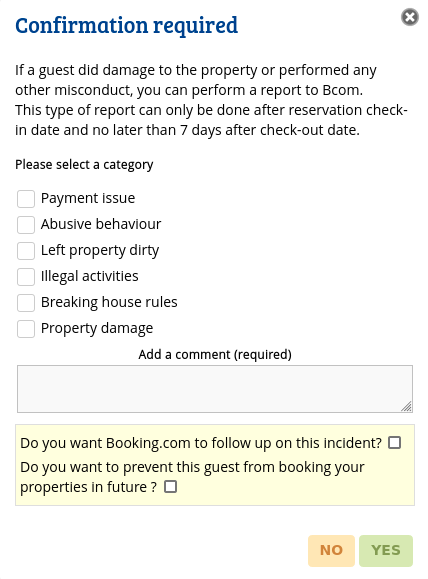Click the 'Payment issue' label text
This screenshot has height=579, width=428.
point(88,198)
